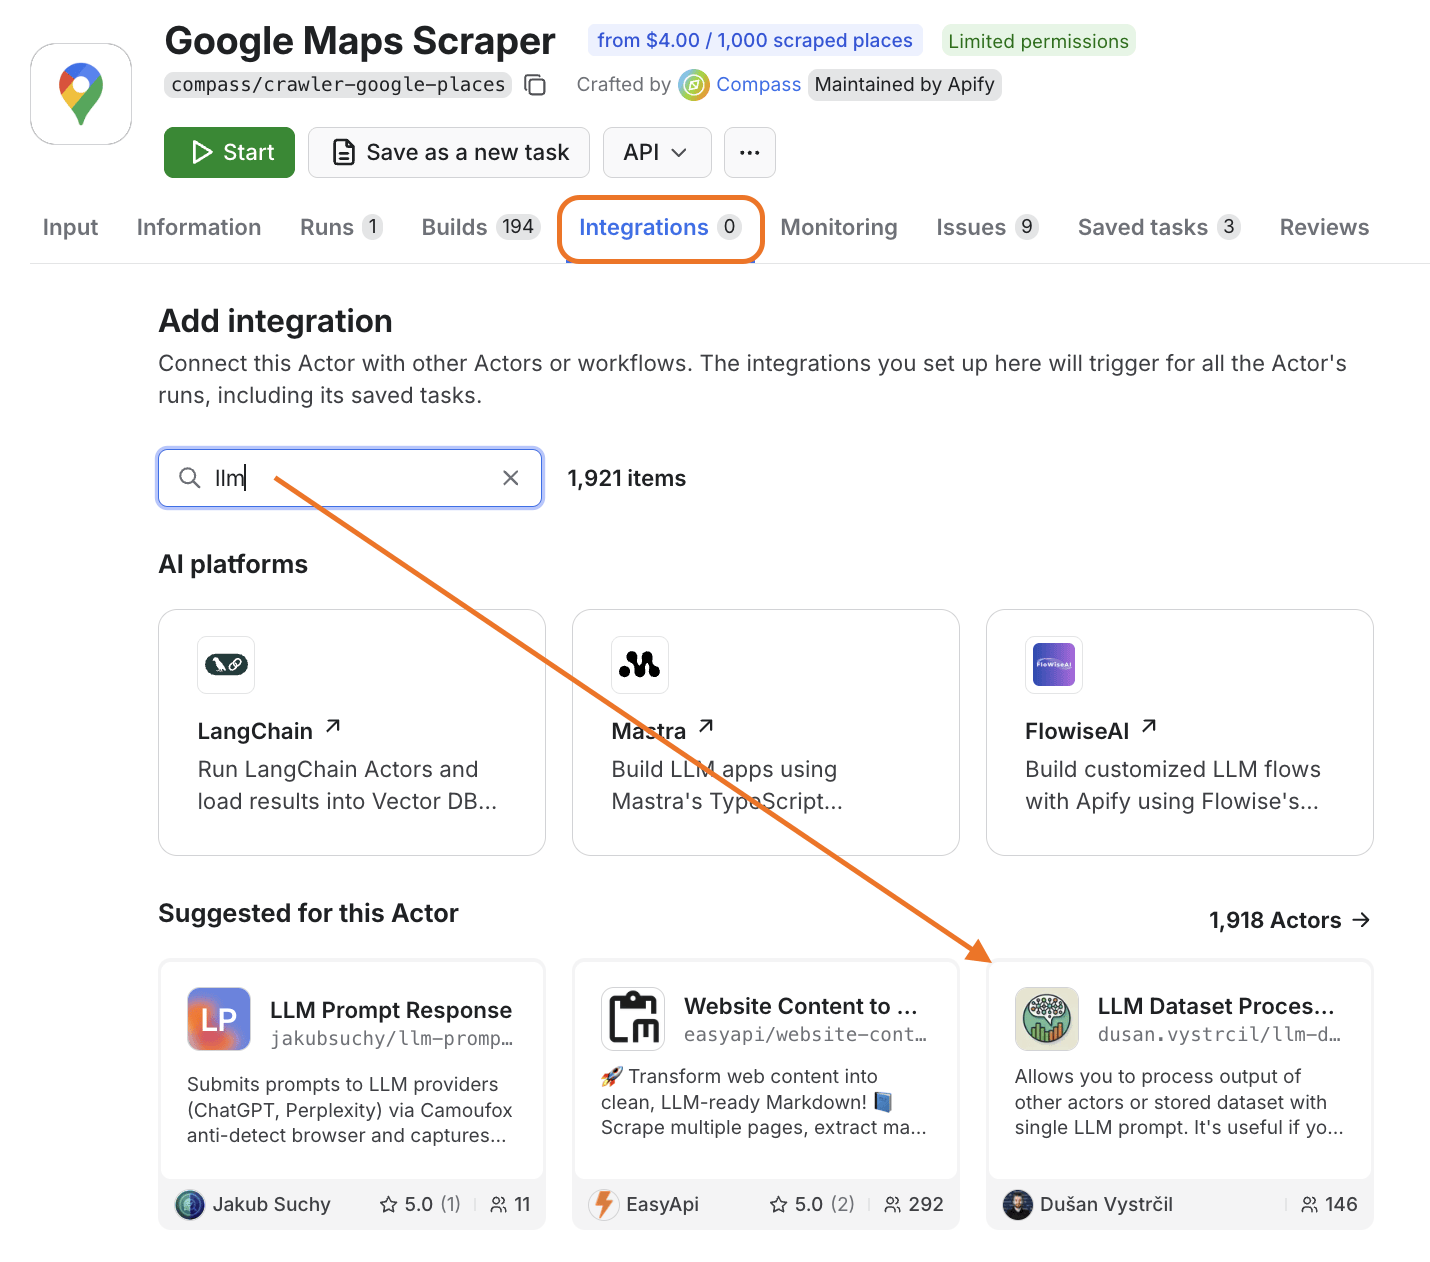The height and width of the screenshot is (1262, 1430).
Task: Click the 1,921 items count text
Action: pyautogui.click(x=627, y=478)
